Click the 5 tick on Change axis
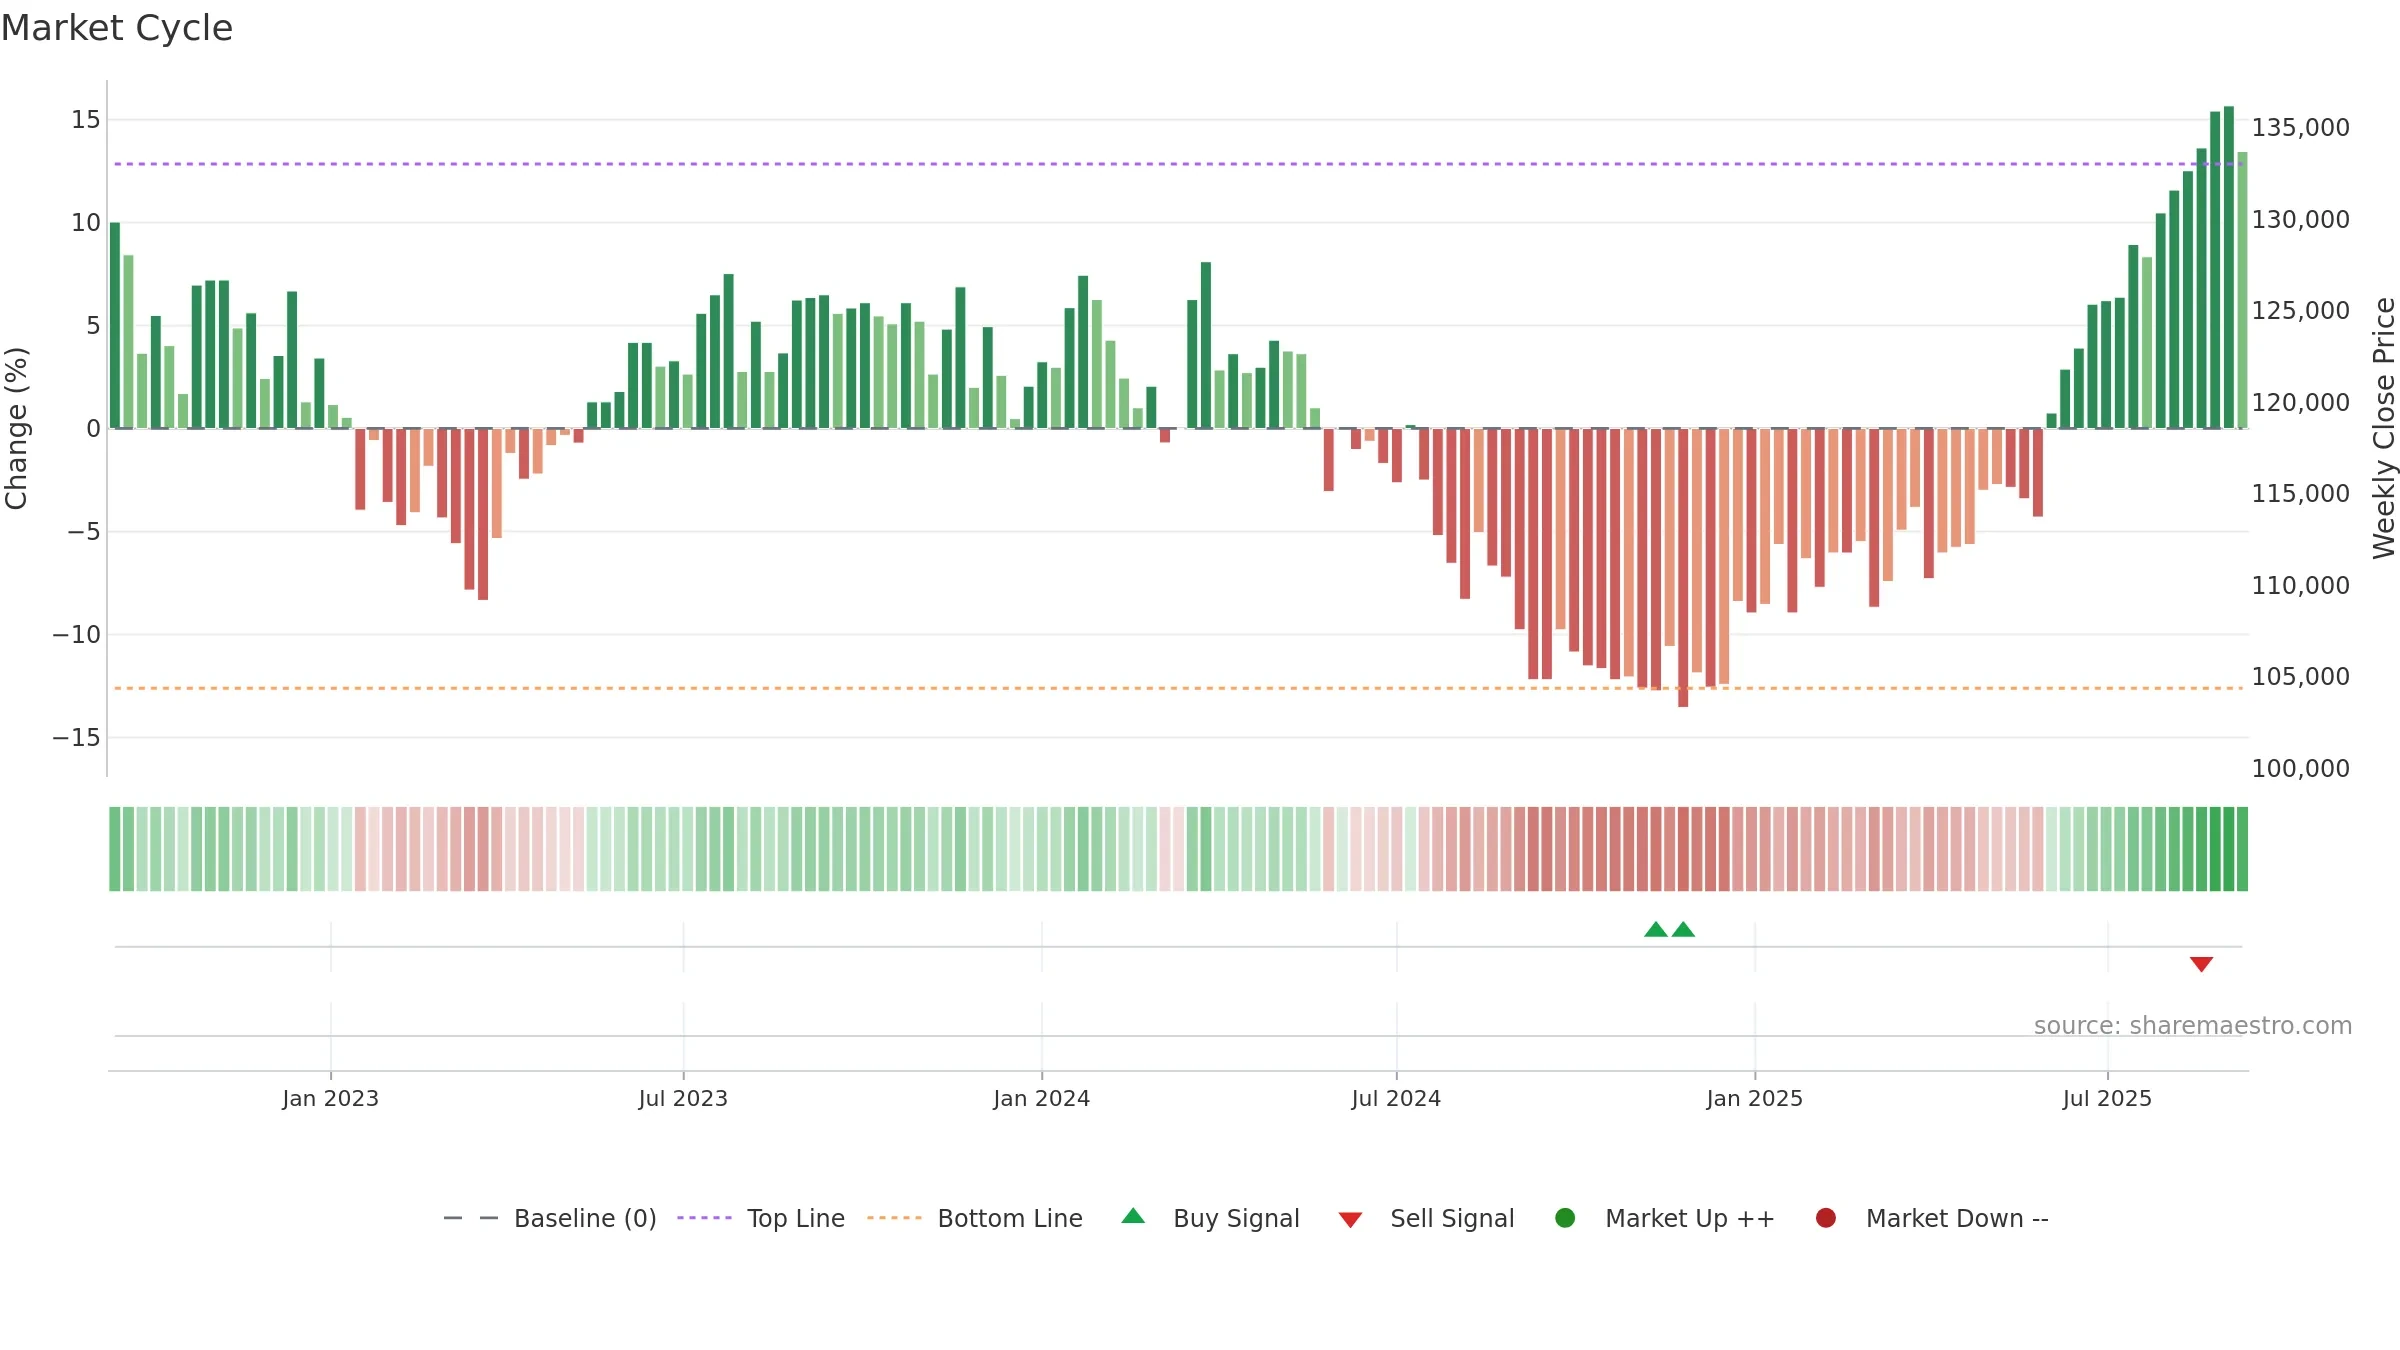 [94, 326]
